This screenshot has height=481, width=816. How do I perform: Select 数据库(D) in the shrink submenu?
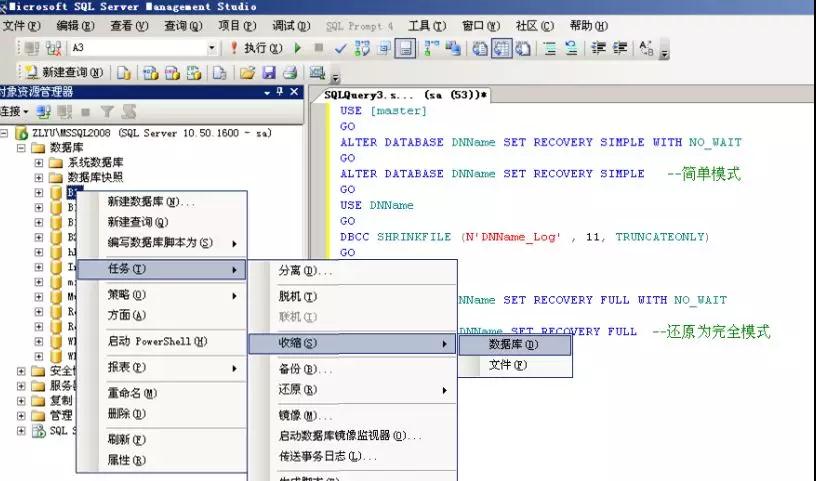click(x=514, y=343)
